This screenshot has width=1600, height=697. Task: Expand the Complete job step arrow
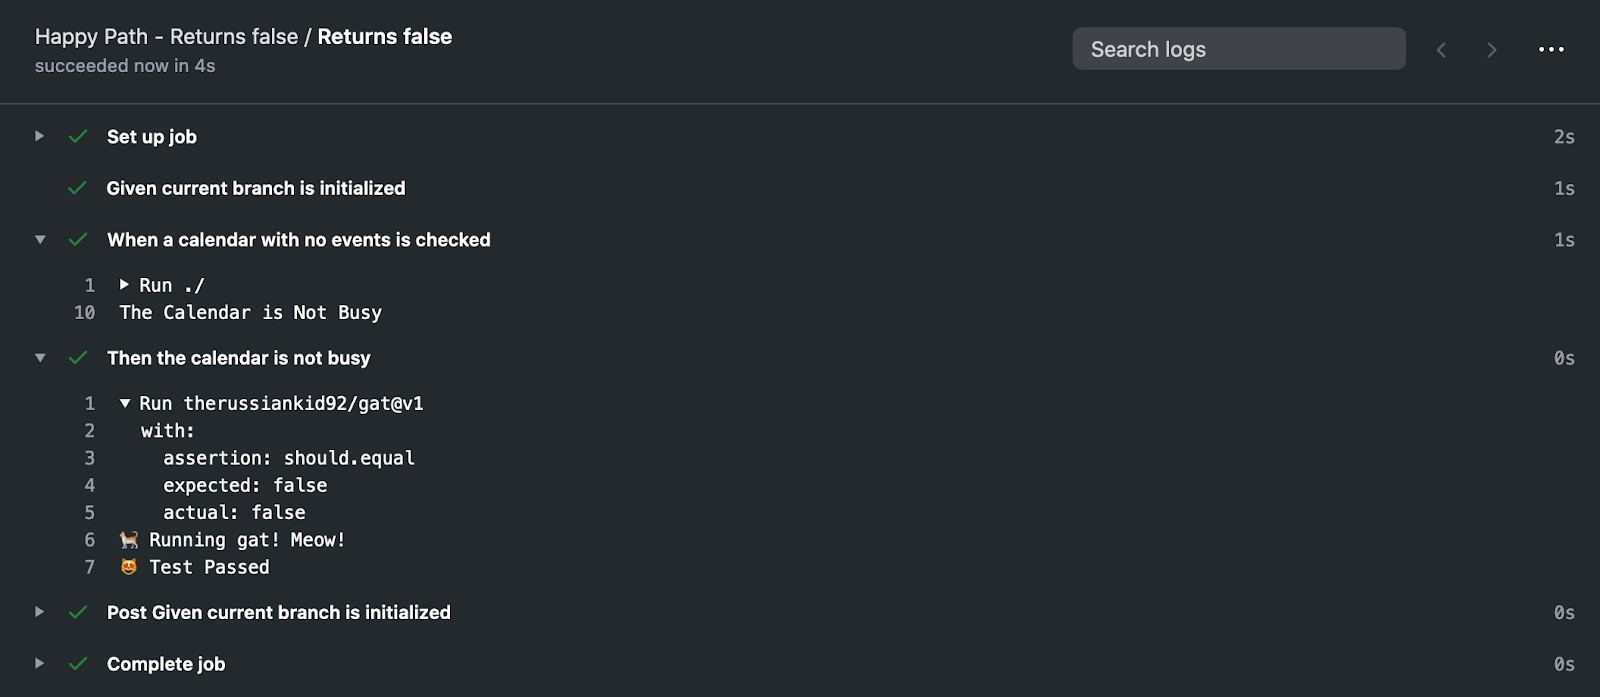tap(40, 663)
